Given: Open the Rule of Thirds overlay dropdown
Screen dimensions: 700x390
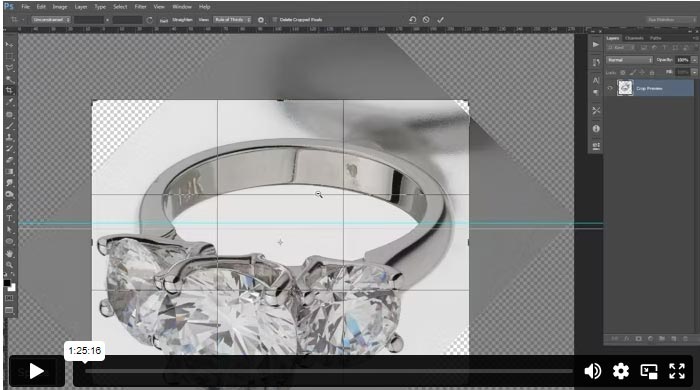Looking at the screenshot, I should point(232,20).
